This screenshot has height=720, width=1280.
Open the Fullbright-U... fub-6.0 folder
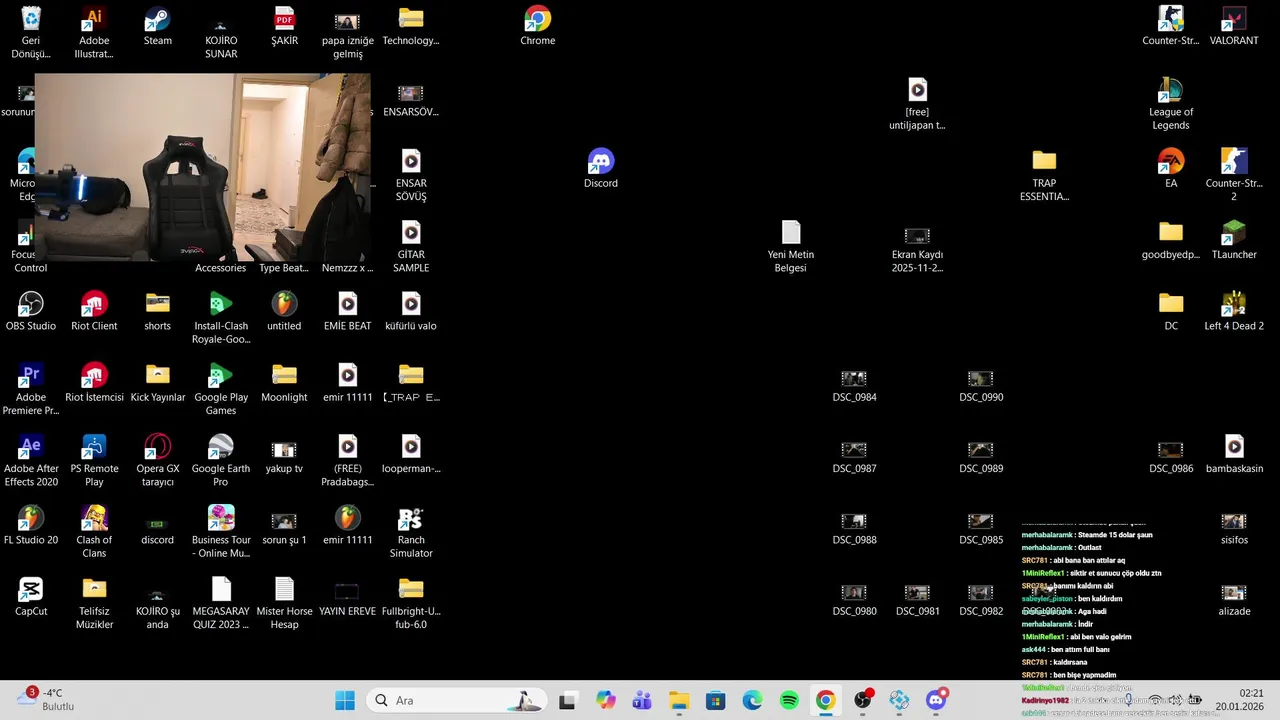click(x=411, y=602)
